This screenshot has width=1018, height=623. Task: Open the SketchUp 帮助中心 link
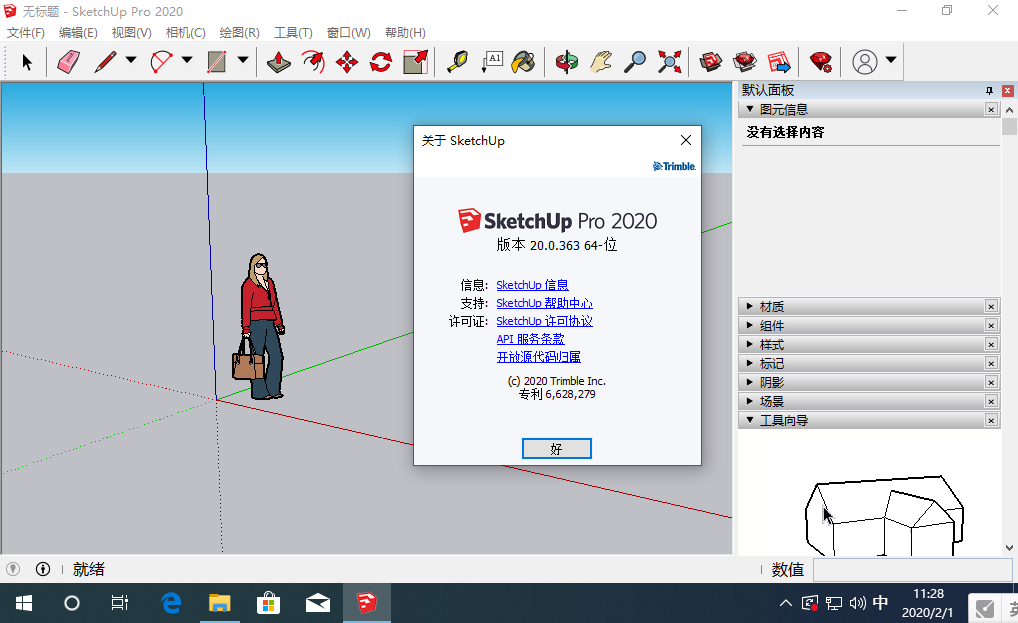pyautogui.click(x=544, y=303)
